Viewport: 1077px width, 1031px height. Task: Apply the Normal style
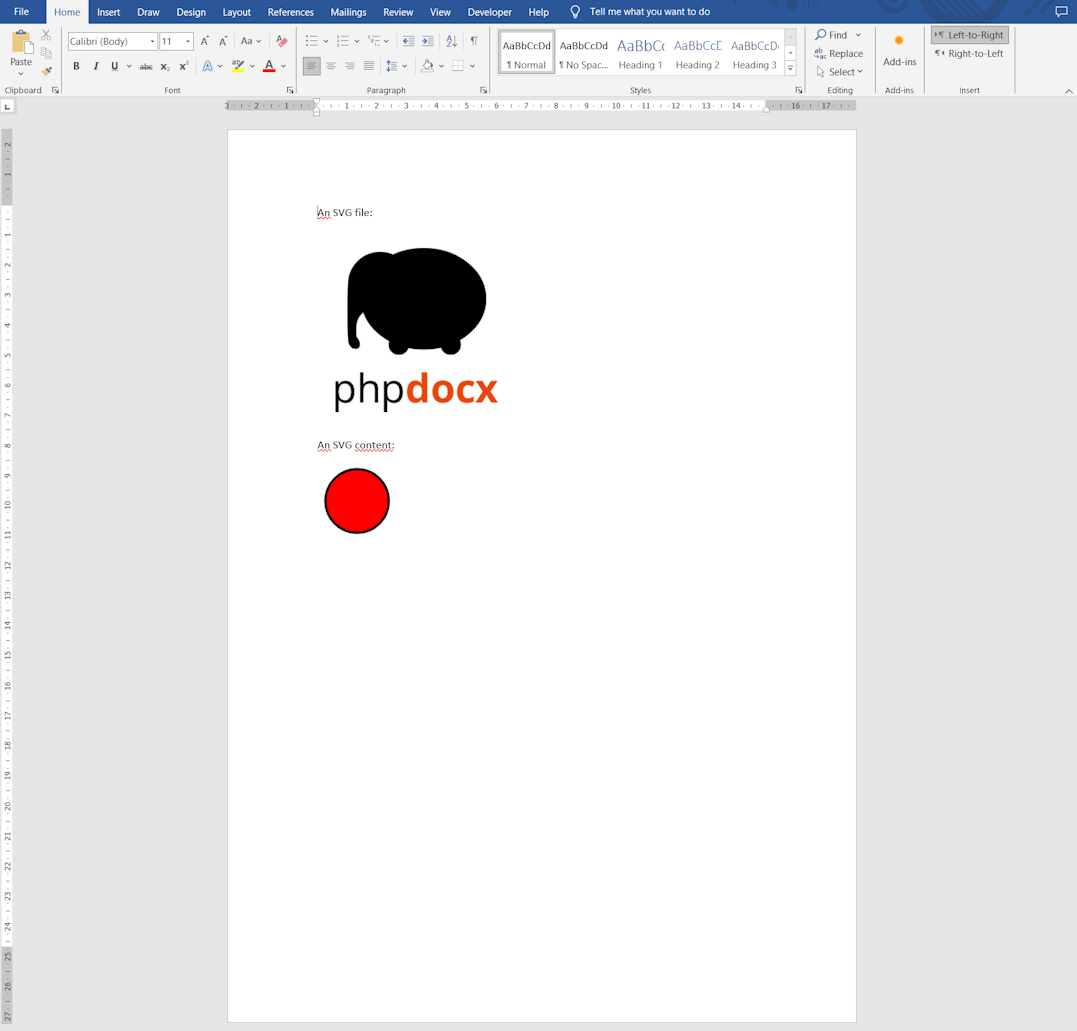(527, 52)
